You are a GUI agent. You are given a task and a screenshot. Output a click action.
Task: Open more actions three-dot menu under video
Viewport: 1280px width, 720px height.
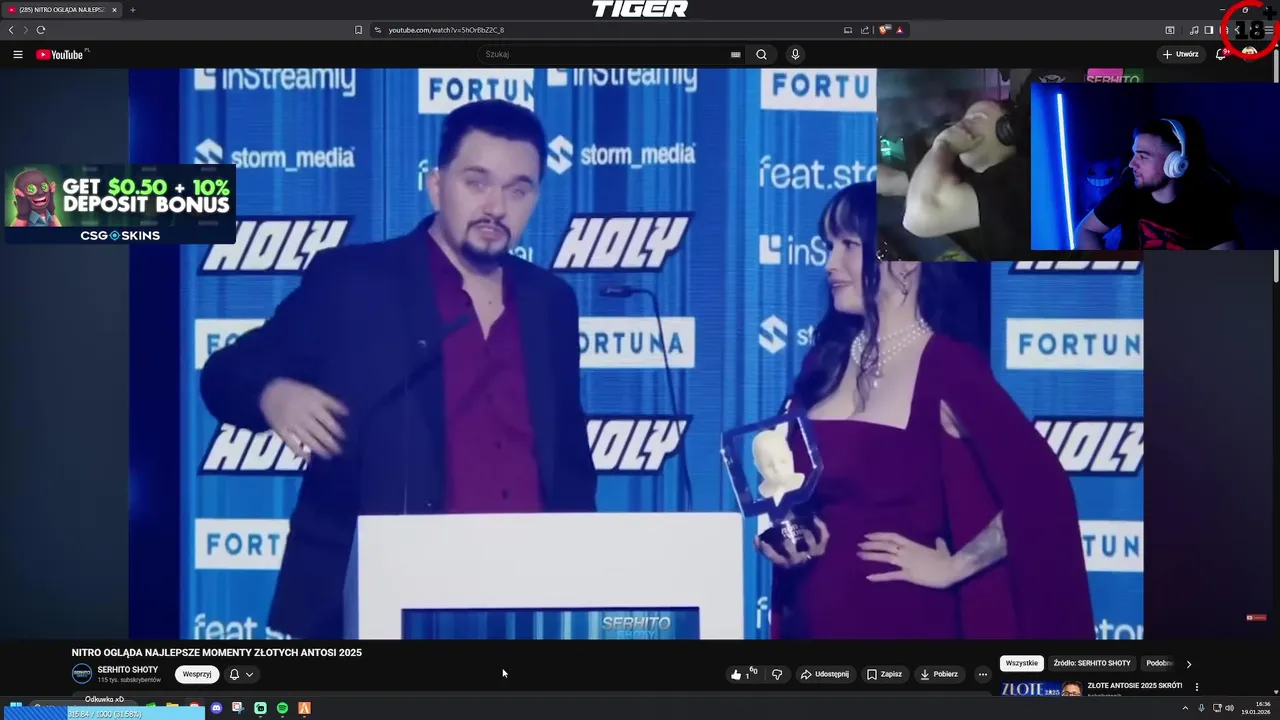(982, 674)
